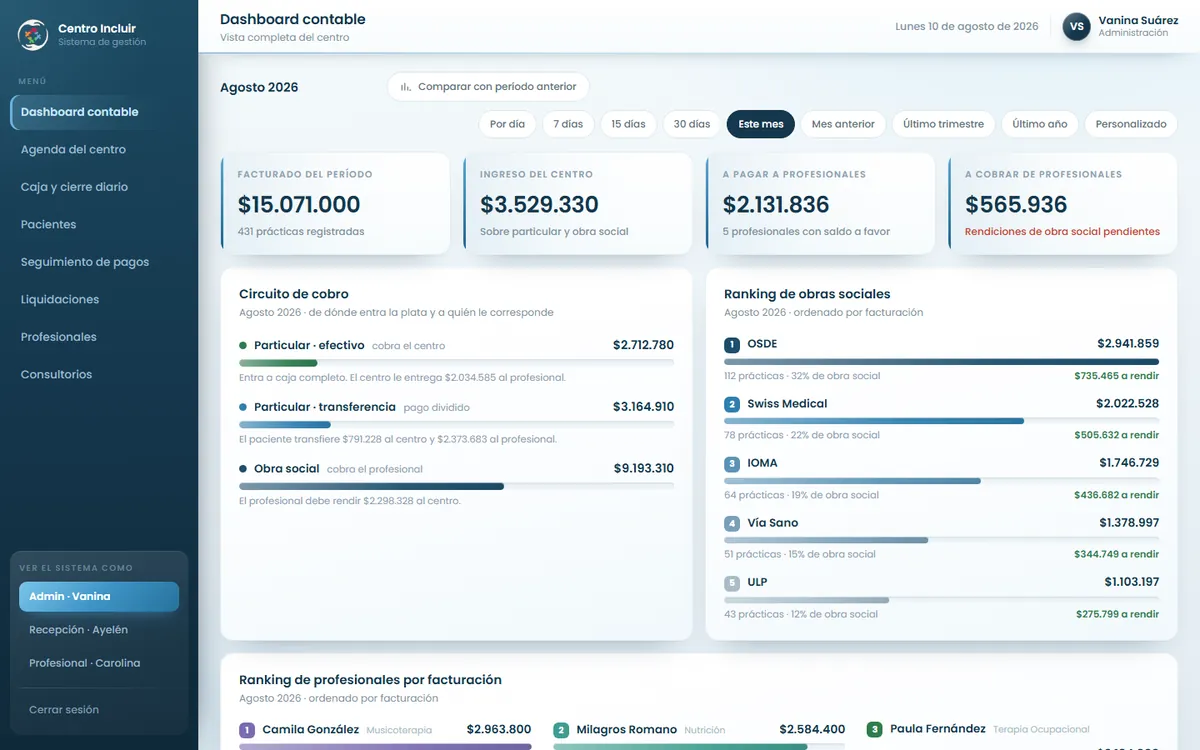Click the $2.712.780 efectivo amount
Image resolution: width=1200 pixels, height=750 pixels.
(x=643, y=345)
